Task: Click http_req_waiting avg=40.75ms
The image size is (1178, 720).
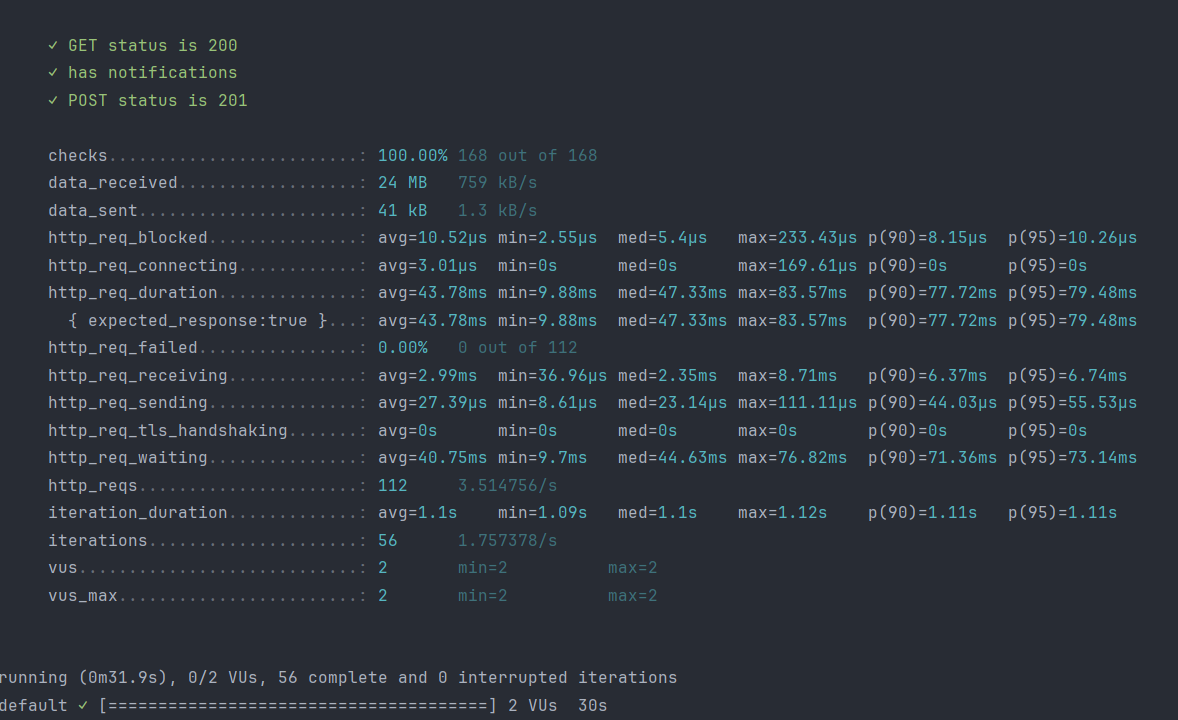Action: click(432, 458)
